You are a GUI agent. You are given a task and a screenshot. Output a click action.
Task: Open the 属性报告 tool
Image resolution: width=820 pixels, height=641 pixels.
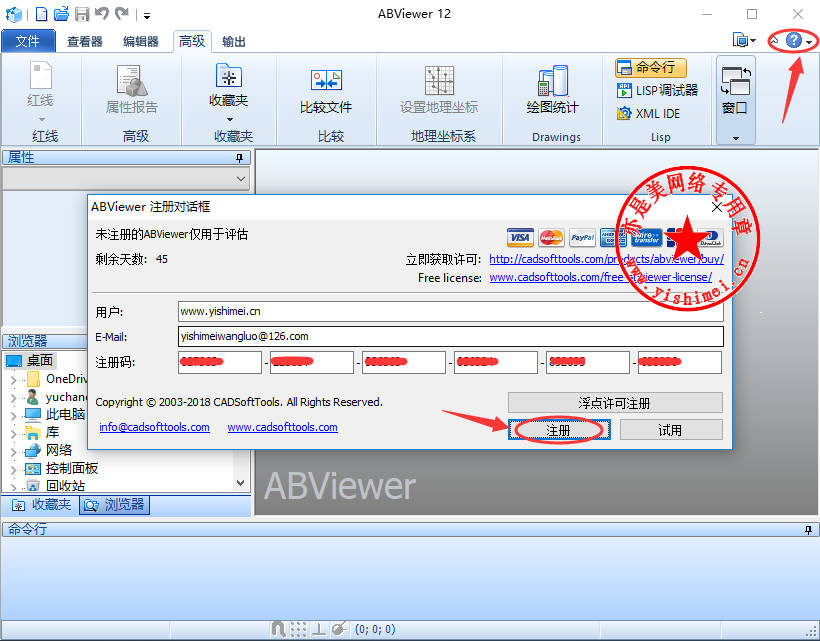pyautogui.click(x=132, y=89)
